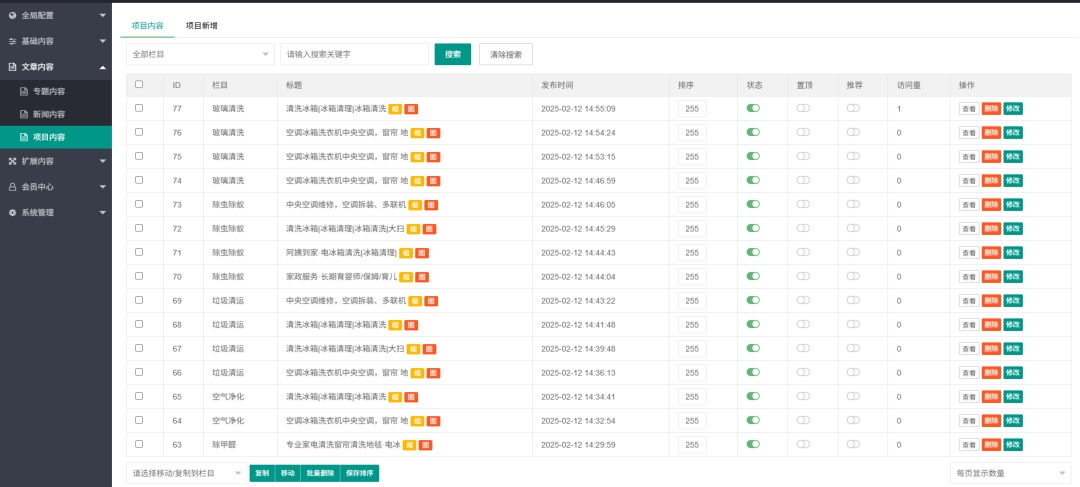Toggle 状态 switch for row 72
The width and height of the screenshot is (1080, 487).
pos(754,228)
